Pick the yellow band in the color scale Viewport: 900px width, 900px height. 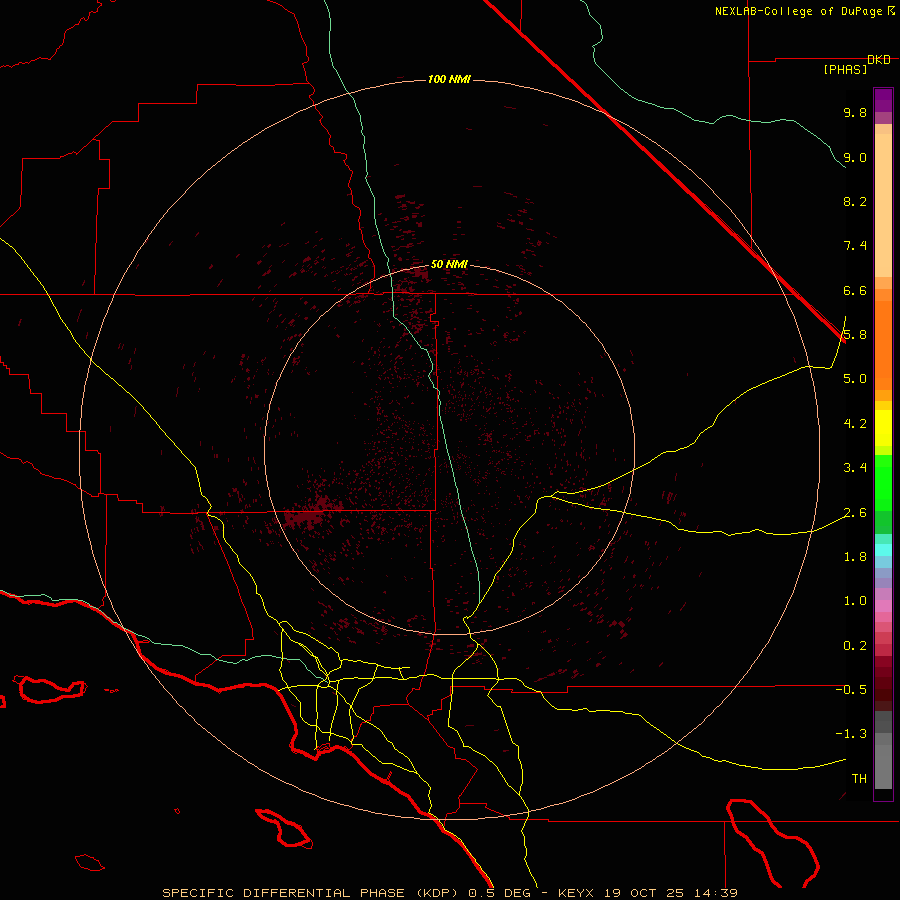[x=883, y=428]
